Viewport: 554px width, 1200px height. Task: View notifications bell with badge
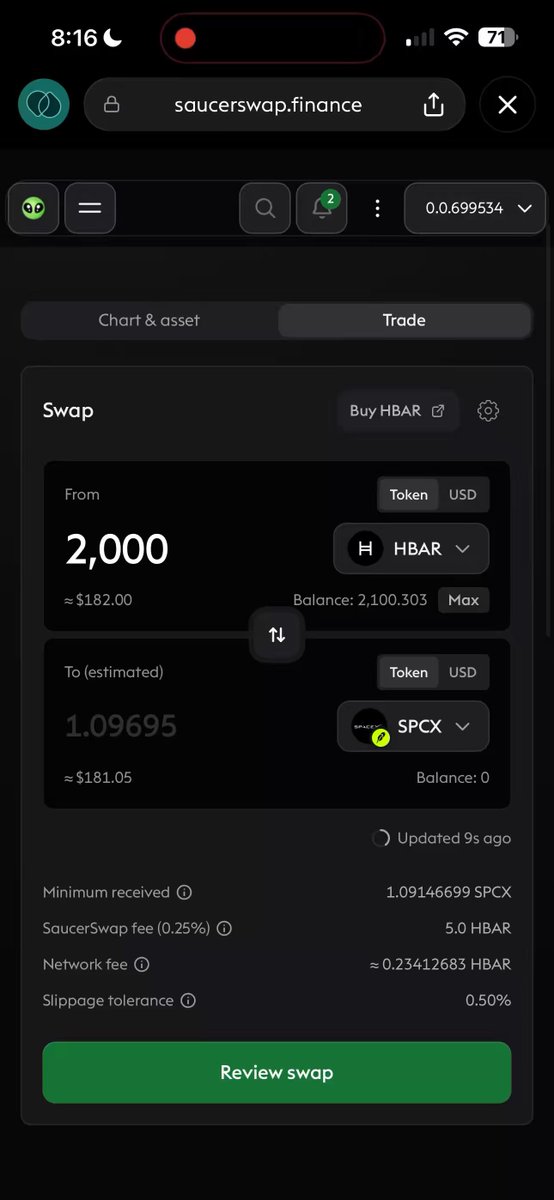322,208
